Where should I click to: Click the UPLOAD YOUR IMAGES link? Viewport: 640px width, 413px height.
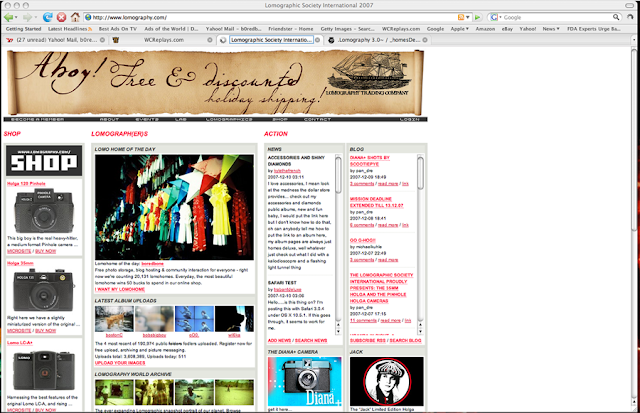pos(120,363)
